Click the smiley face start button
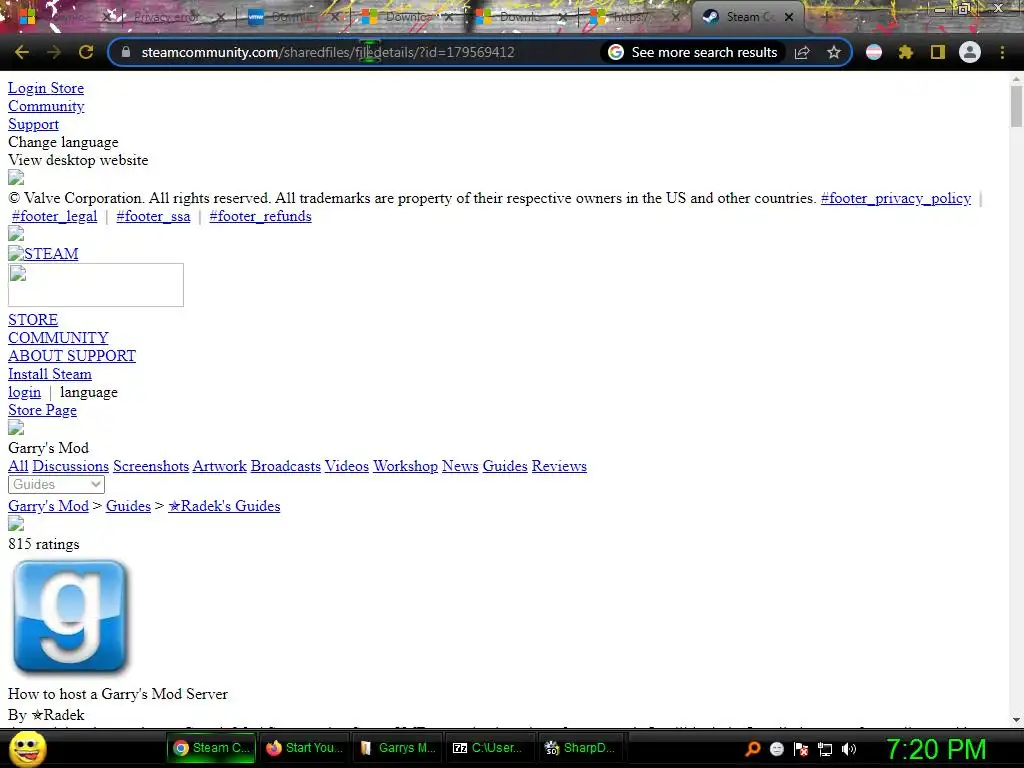Screen dimensions: 1024x768 27,748
